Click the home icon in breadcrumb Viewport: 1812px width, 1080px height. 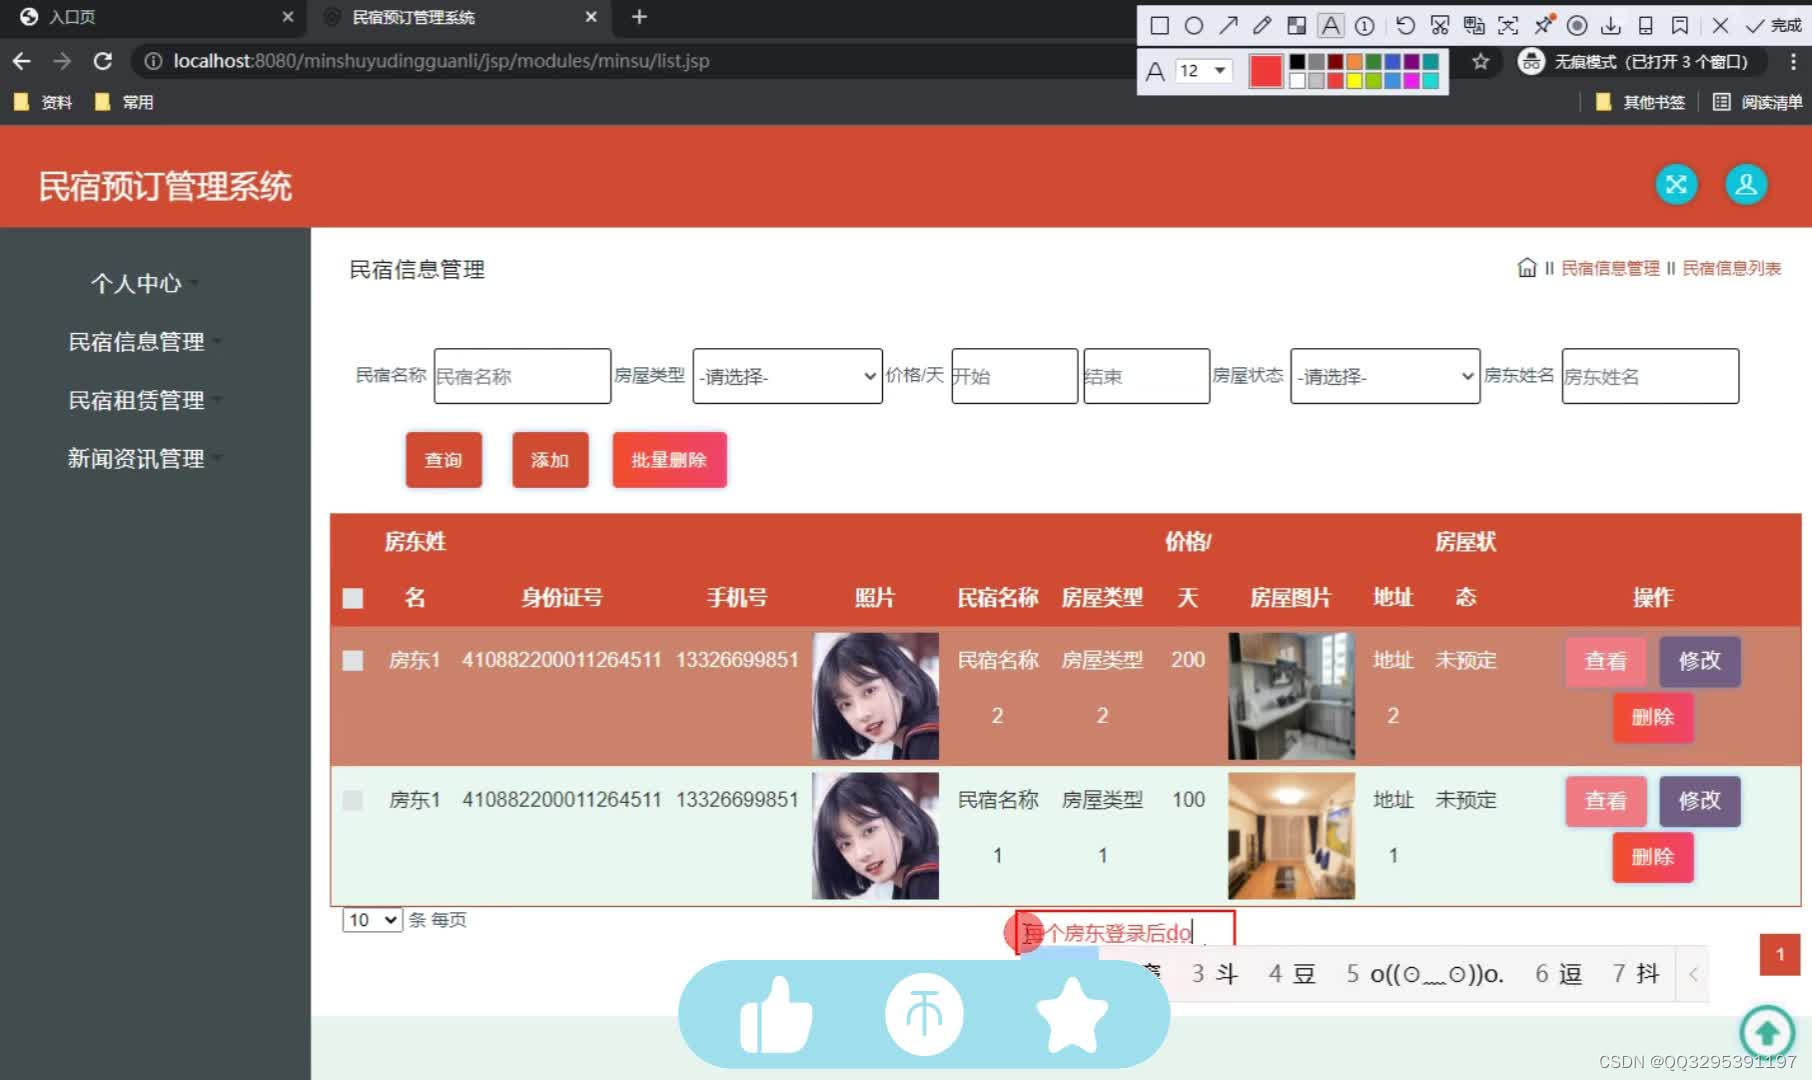[x=1526, y=268]
